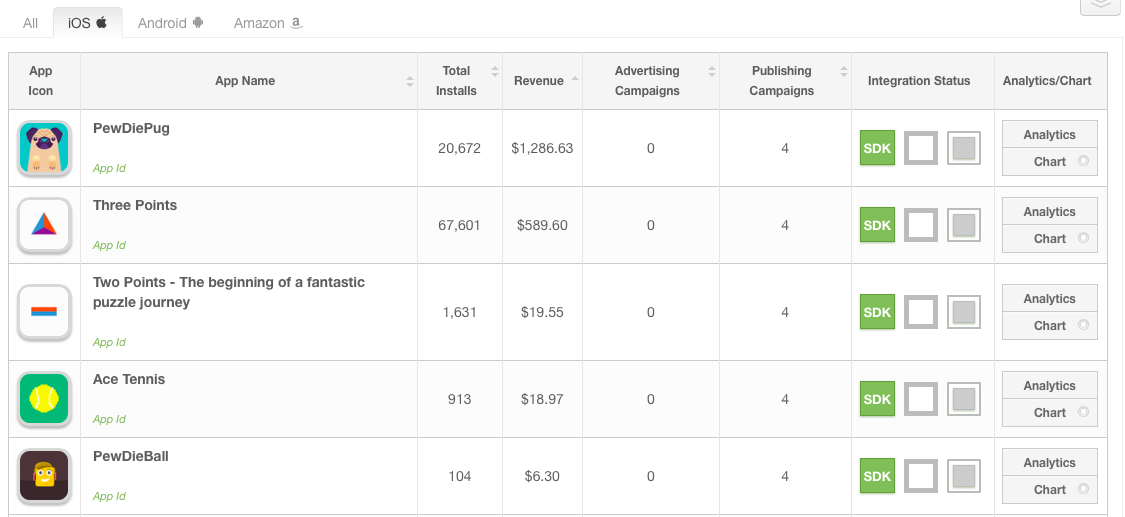Select the Two Points app icon
The image size is (1125, 517).
(x=44, y=312)
